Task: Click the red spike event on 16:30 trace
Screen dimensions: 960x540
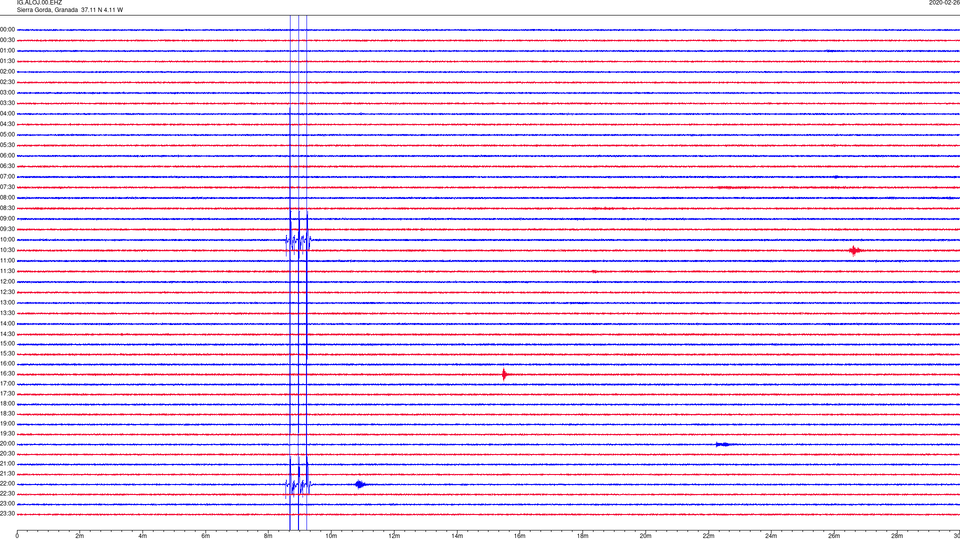Action: (504, 374)
